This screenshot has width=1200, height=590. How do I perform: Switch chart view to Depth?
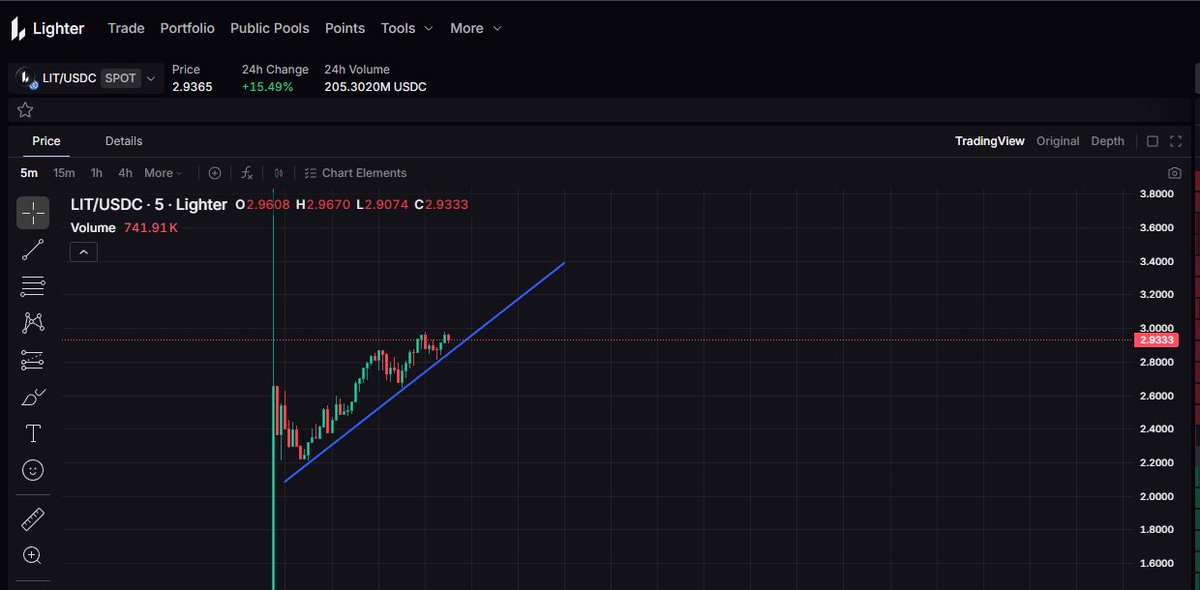1107,141
